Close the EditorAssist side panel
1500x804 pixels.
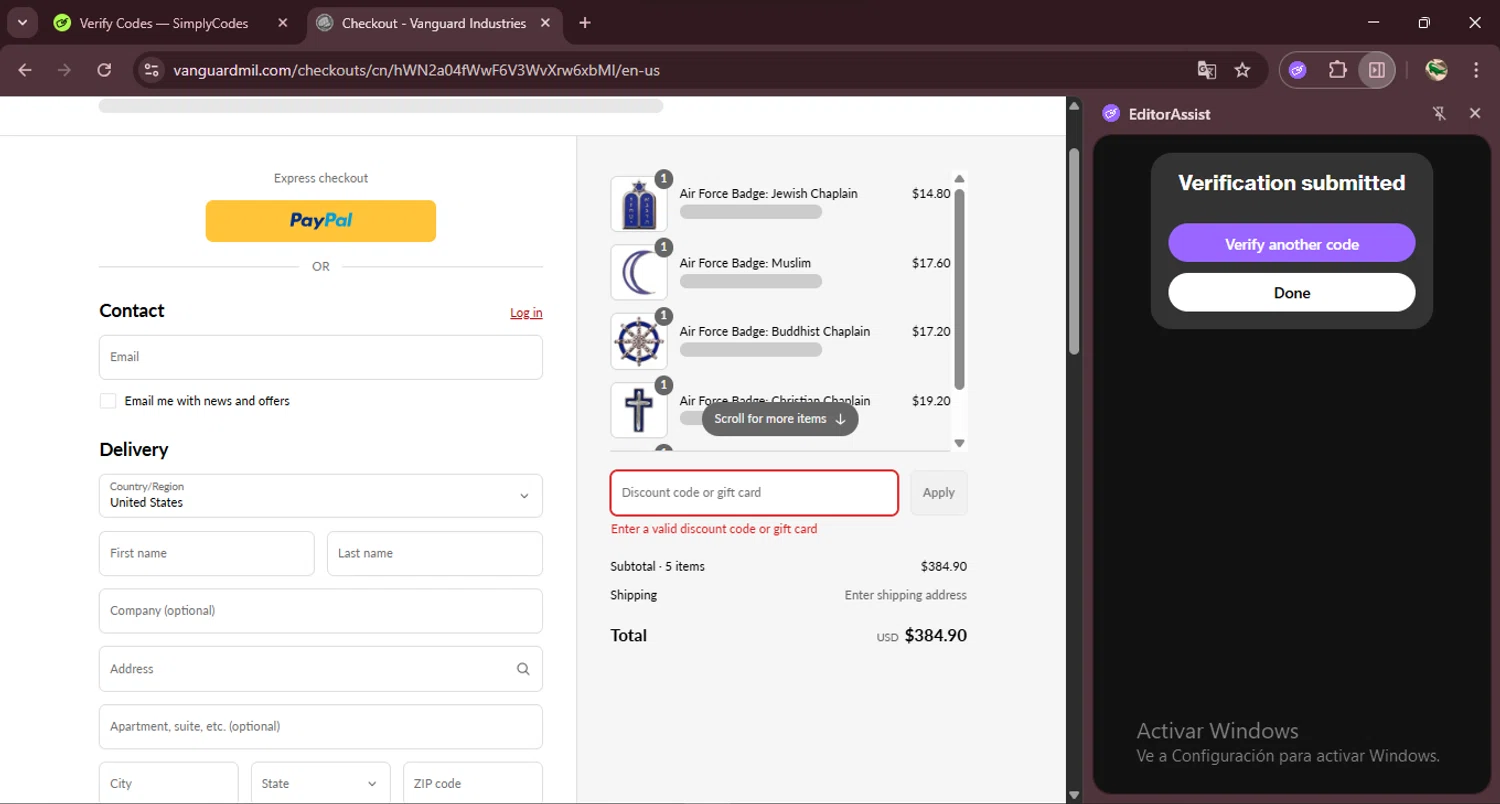[x=1475, y=114]
